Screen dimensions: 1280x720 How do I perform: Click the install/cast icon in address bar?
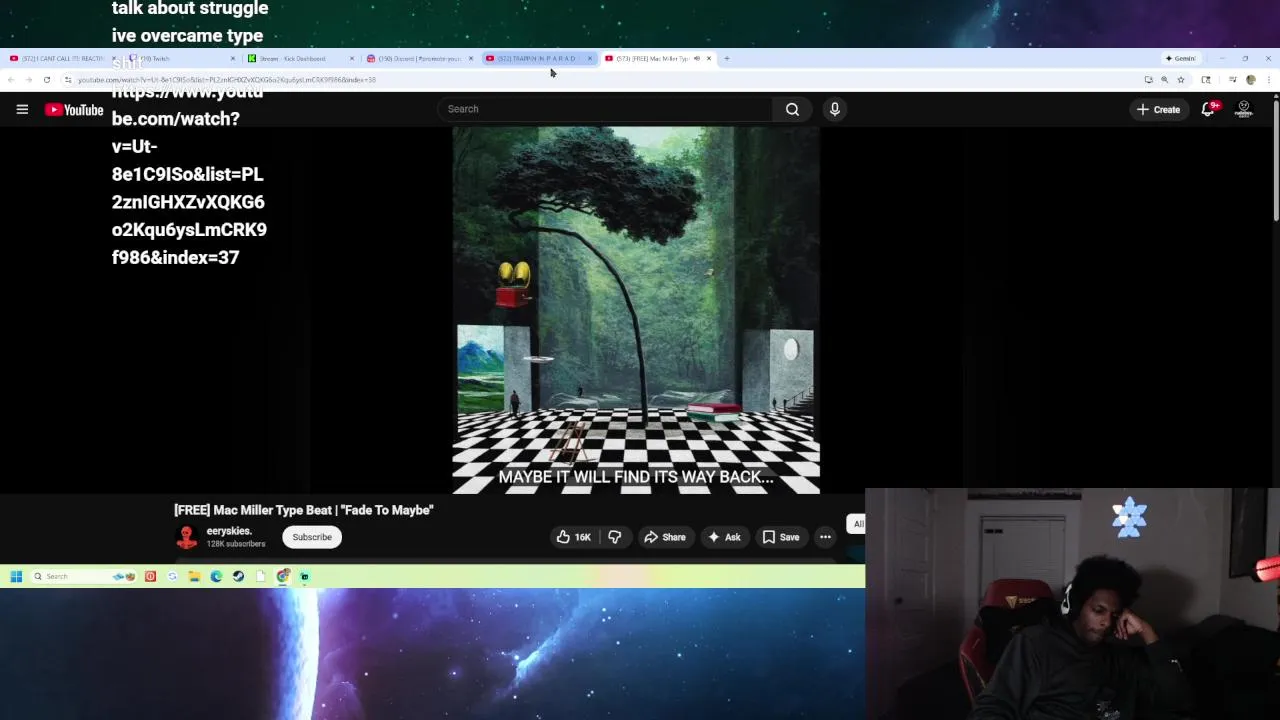tap(1148, 79)
